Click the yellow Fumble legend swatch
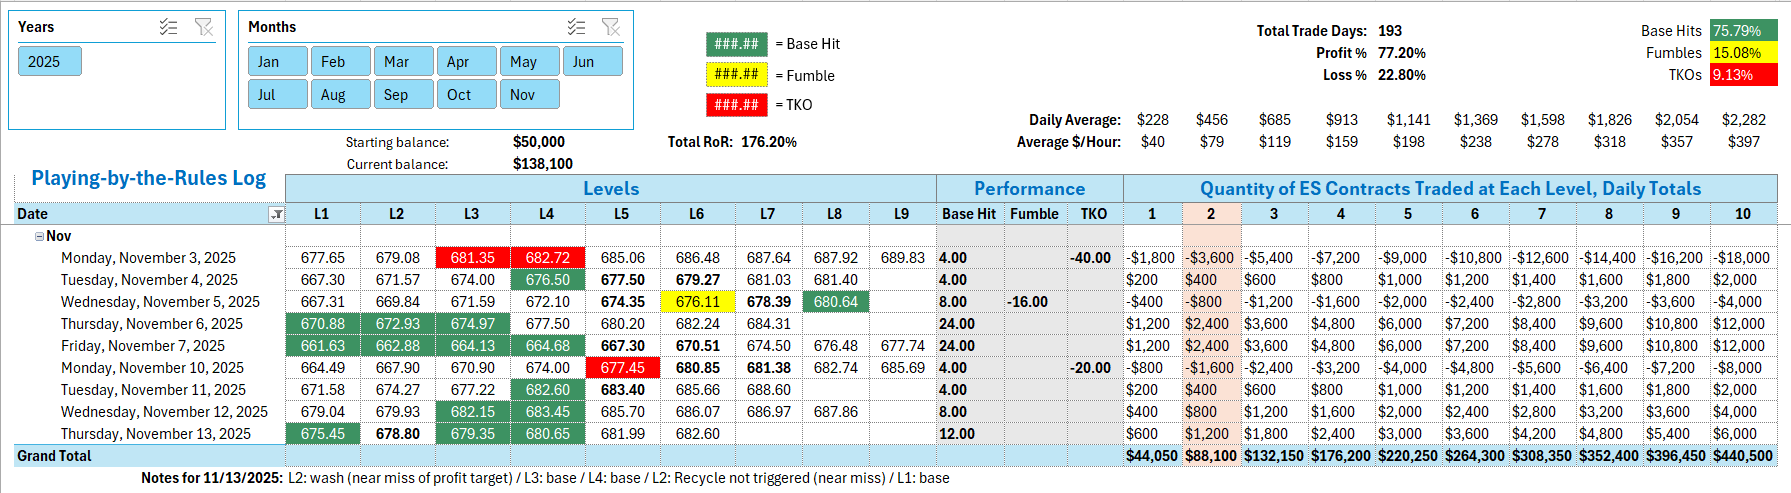Screen dimensions: 1791x493 (x=736, y=74)
